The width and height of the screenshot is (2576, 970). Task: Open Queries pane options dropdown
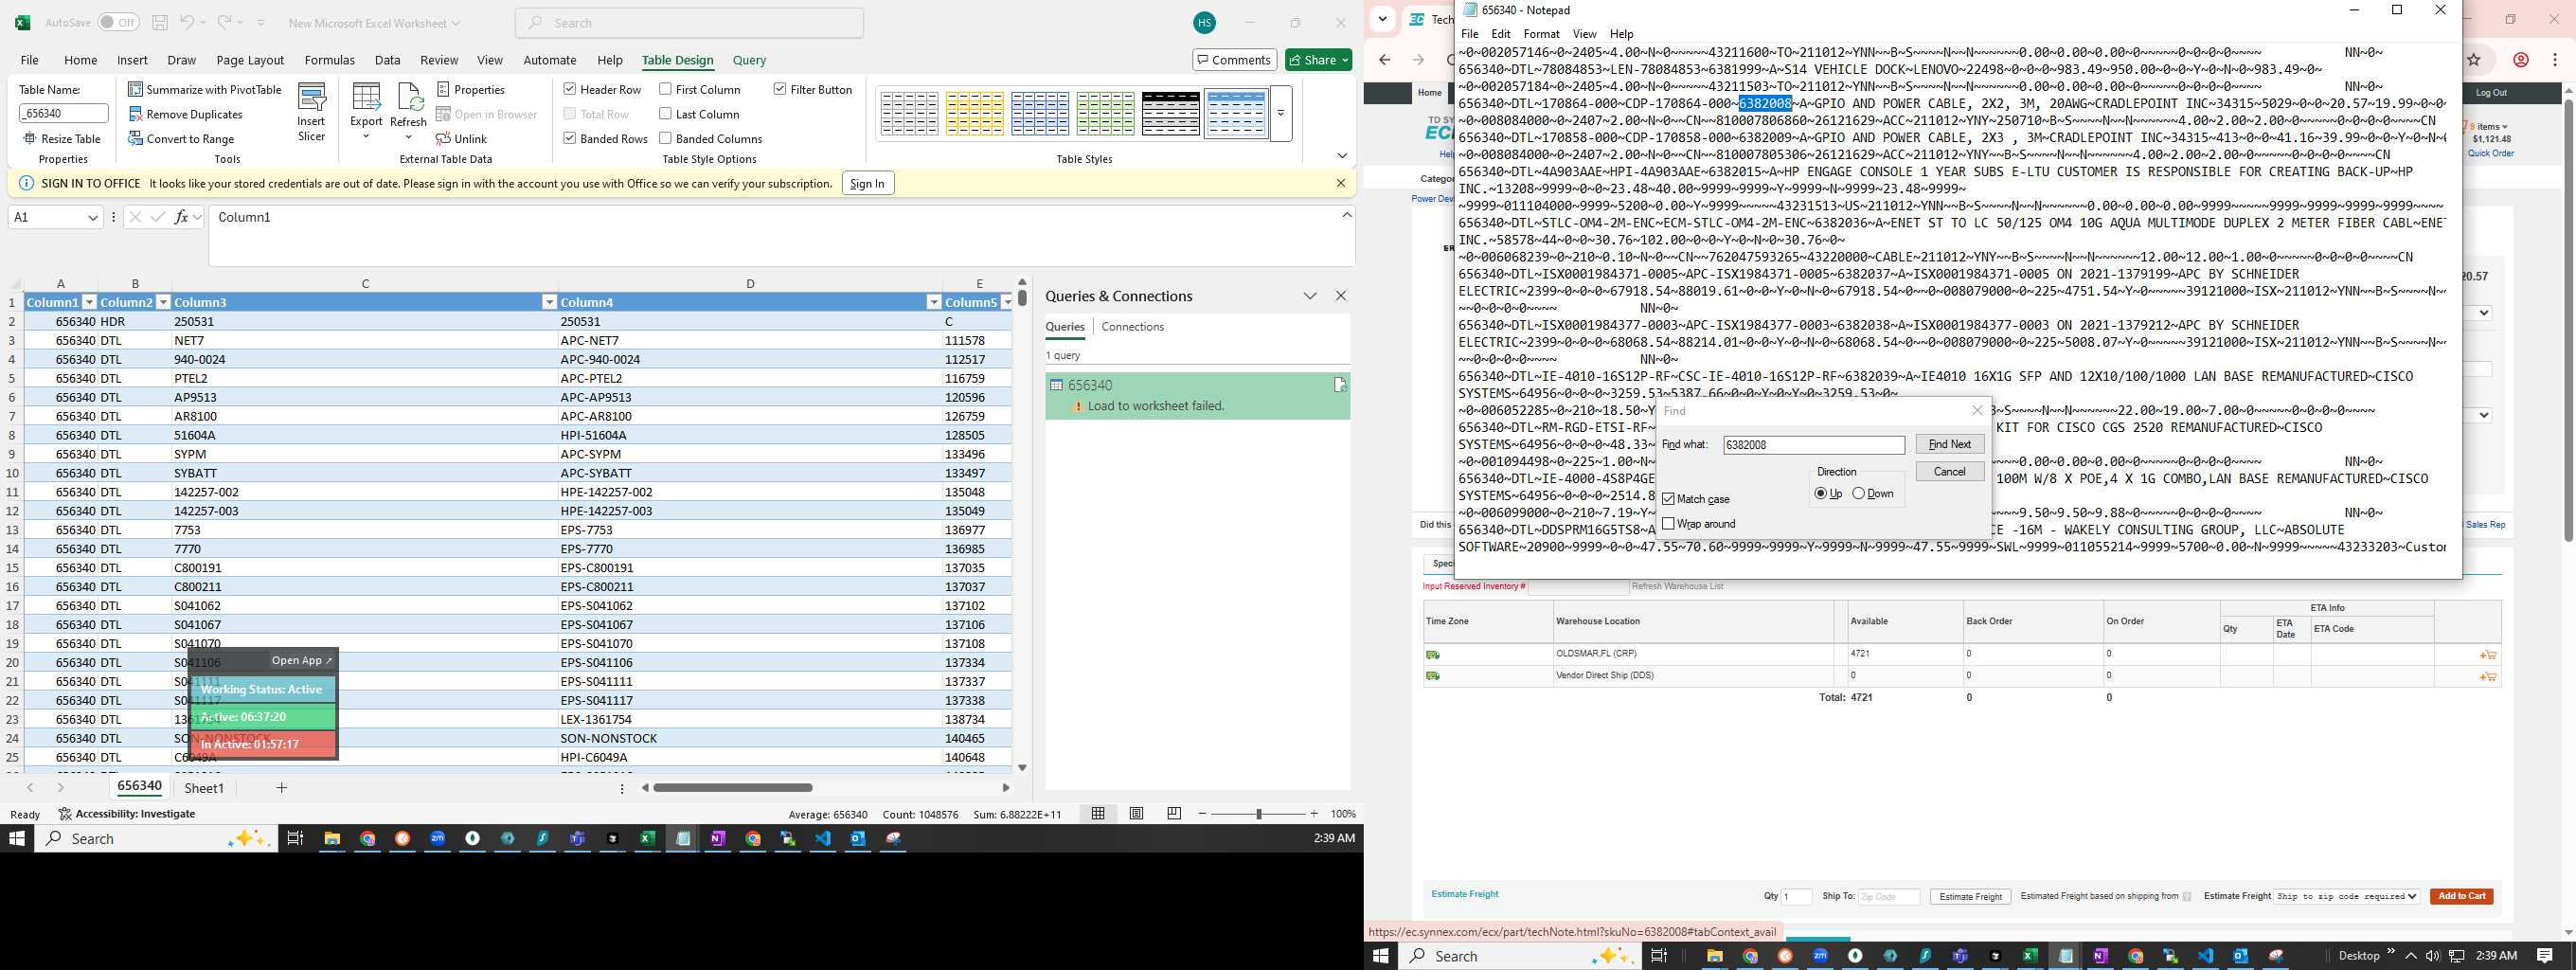pyautogui.click(x=1310, y=296)
